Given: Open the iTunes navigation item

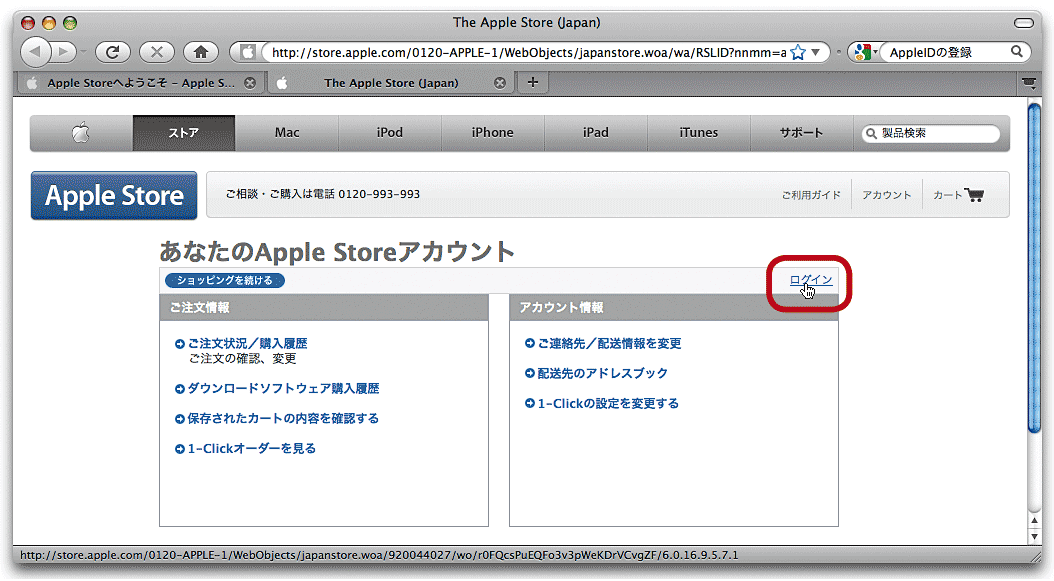Looking at the screenshot, I should coord(698,132).
